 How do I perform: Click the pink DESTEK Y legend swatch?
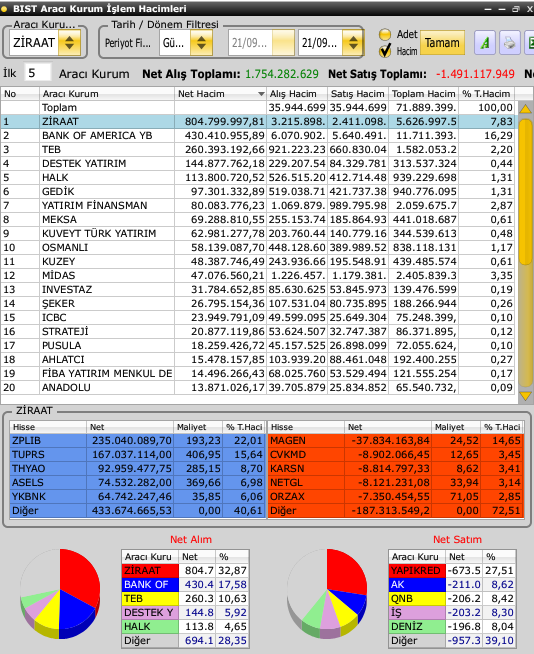[x=150, y=612]
